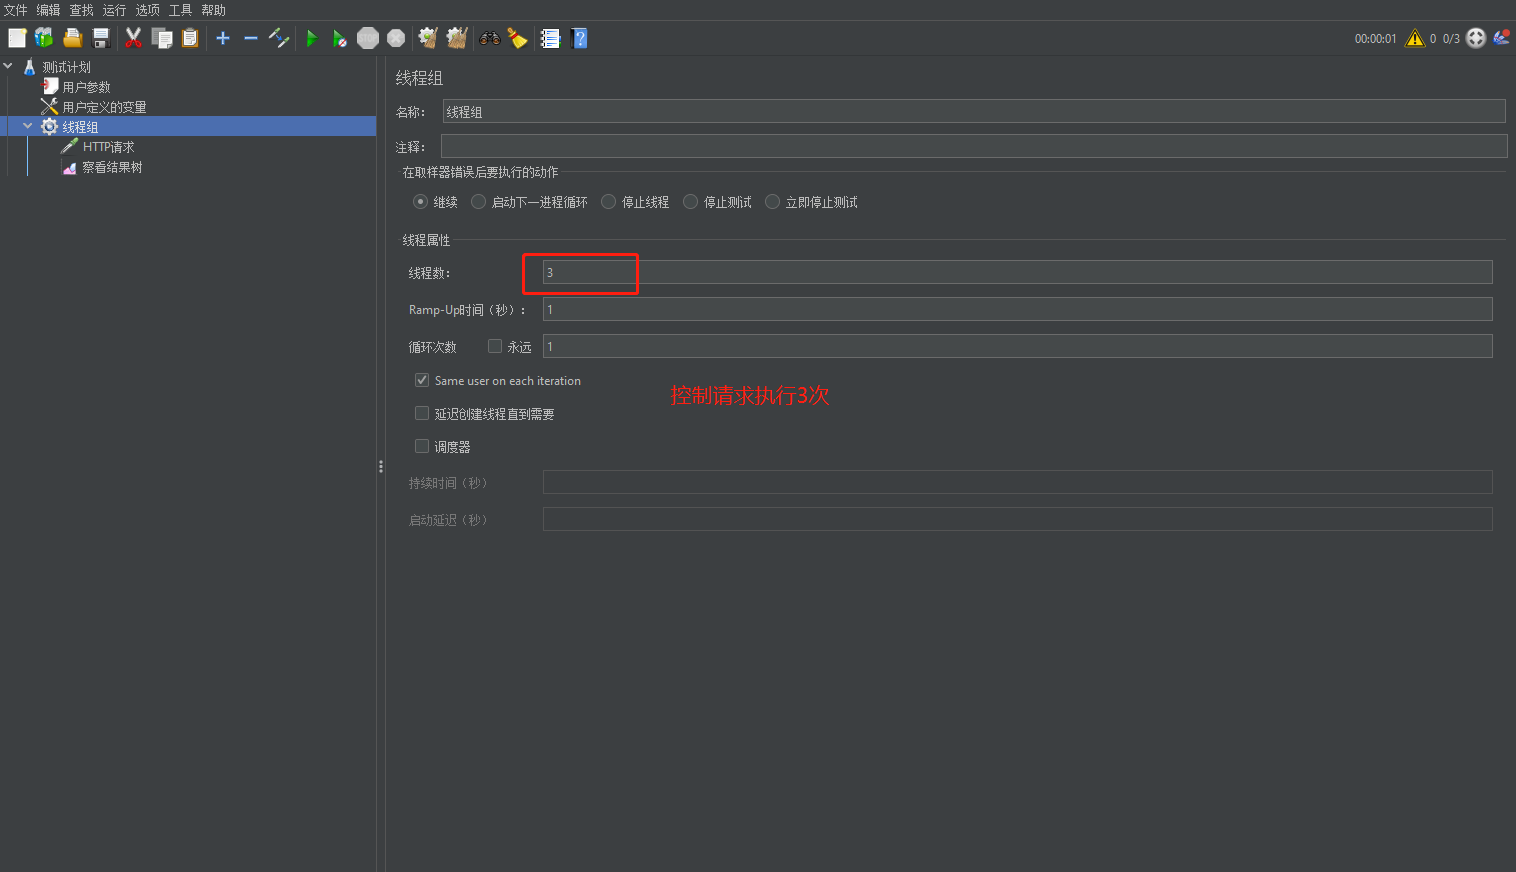Click the Open file folder icon

click(x=72, y=38)
